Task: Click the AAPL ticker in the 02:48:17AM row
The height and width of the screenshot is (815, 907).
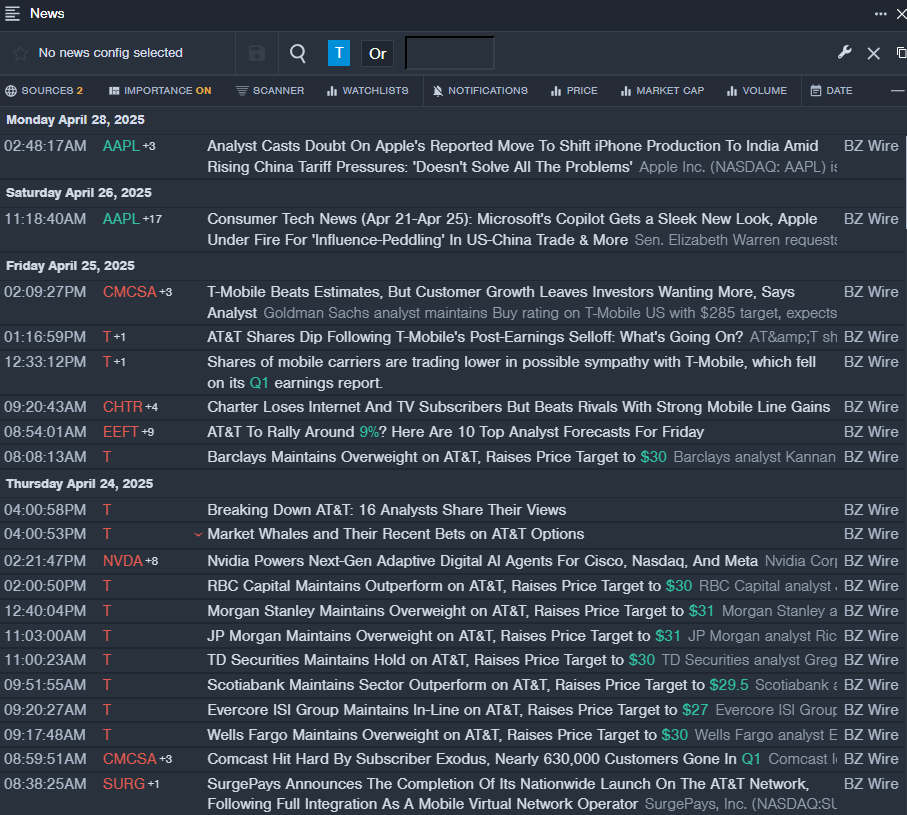Action: (121, 146)
